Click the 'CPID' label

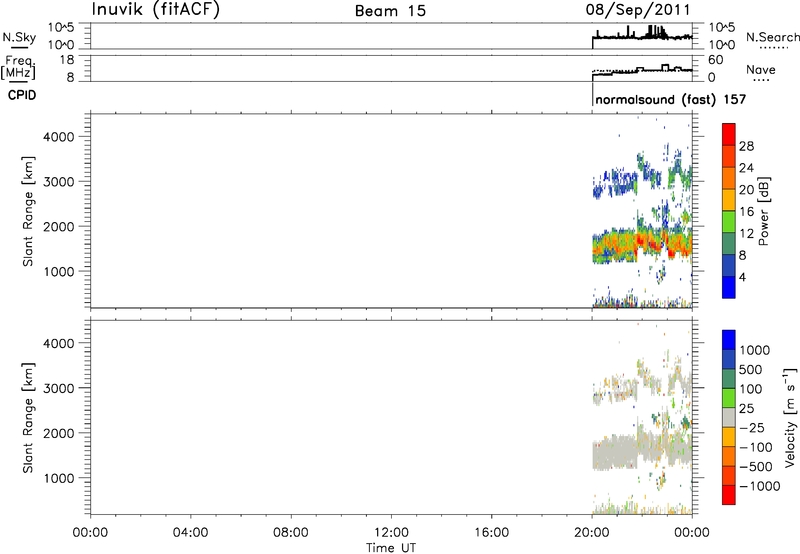(22, 95)
